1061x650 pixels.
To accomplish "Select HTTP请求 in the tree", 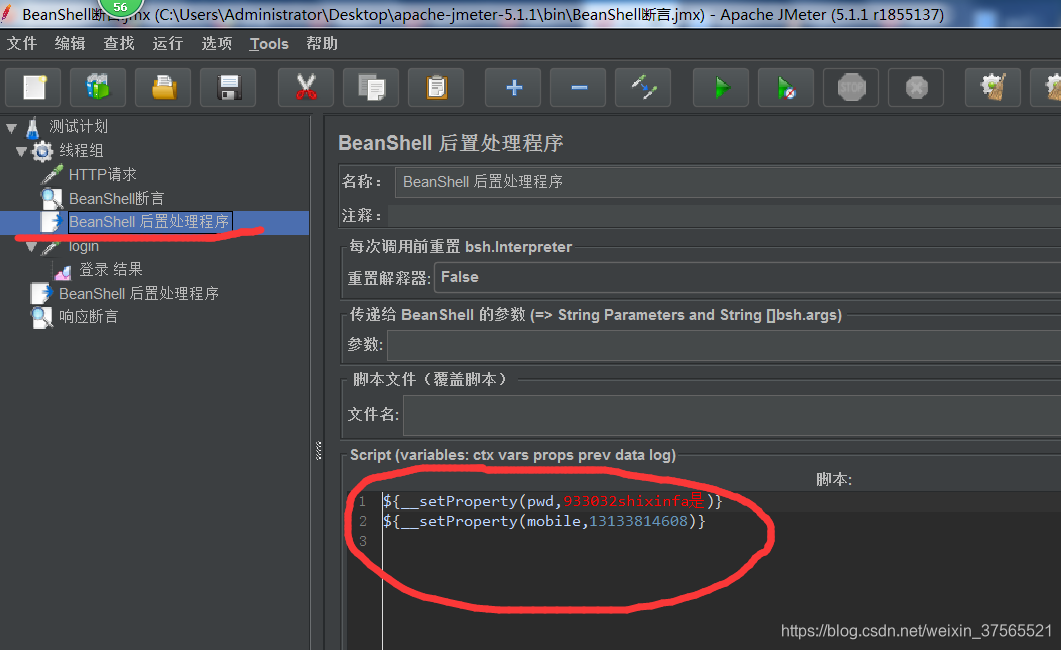I will (x=103, y=175).
